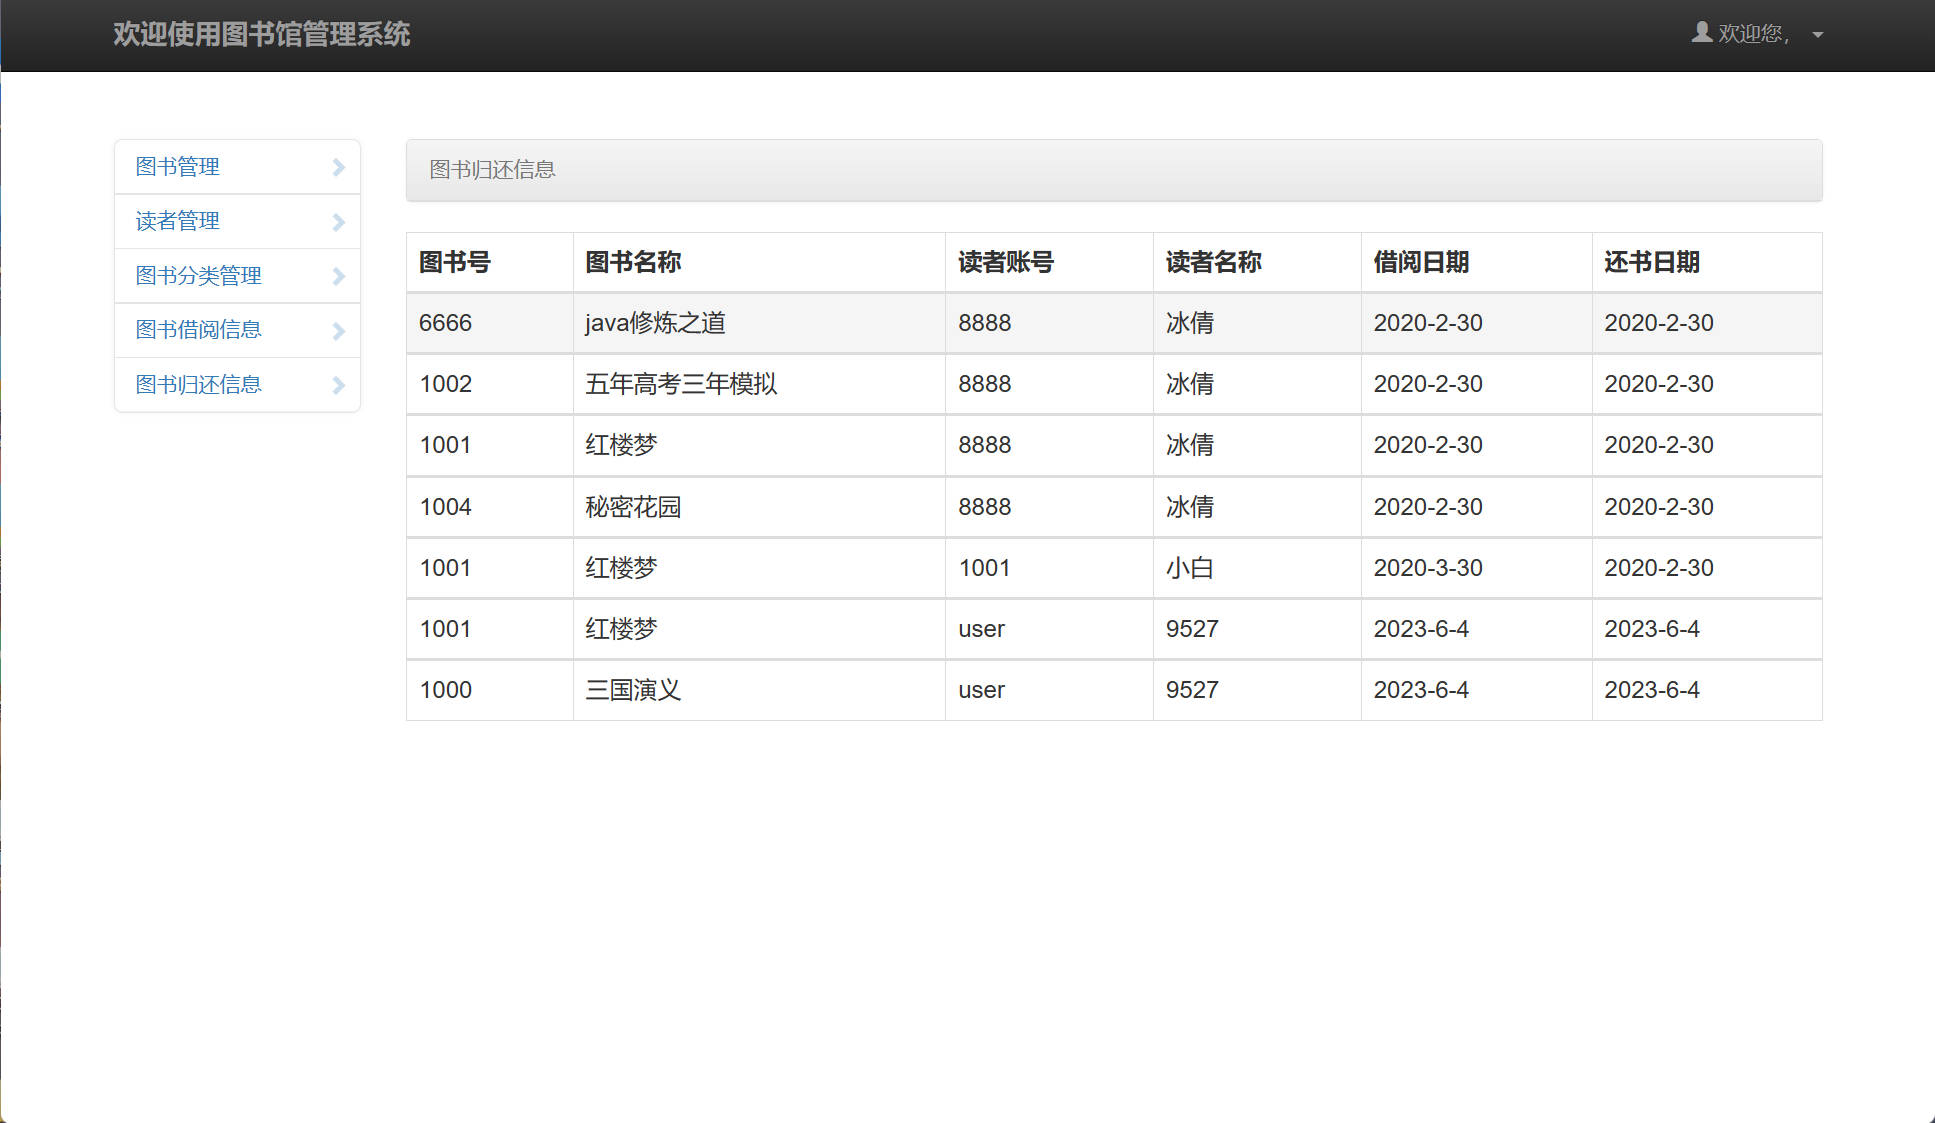
Task: Open the user dropdown caret in navbar
Action: 1817,35
